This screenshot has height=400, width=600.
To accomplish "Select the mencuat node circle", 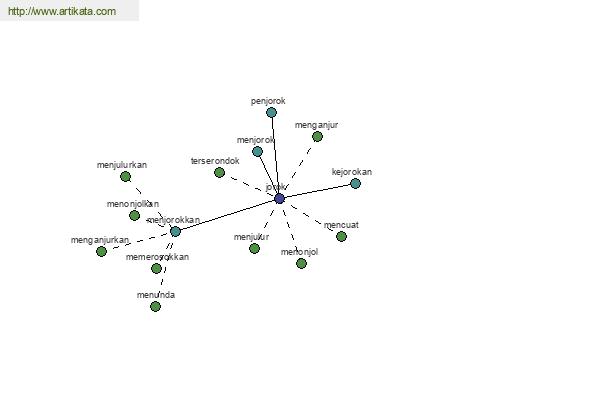I will 341,237.
